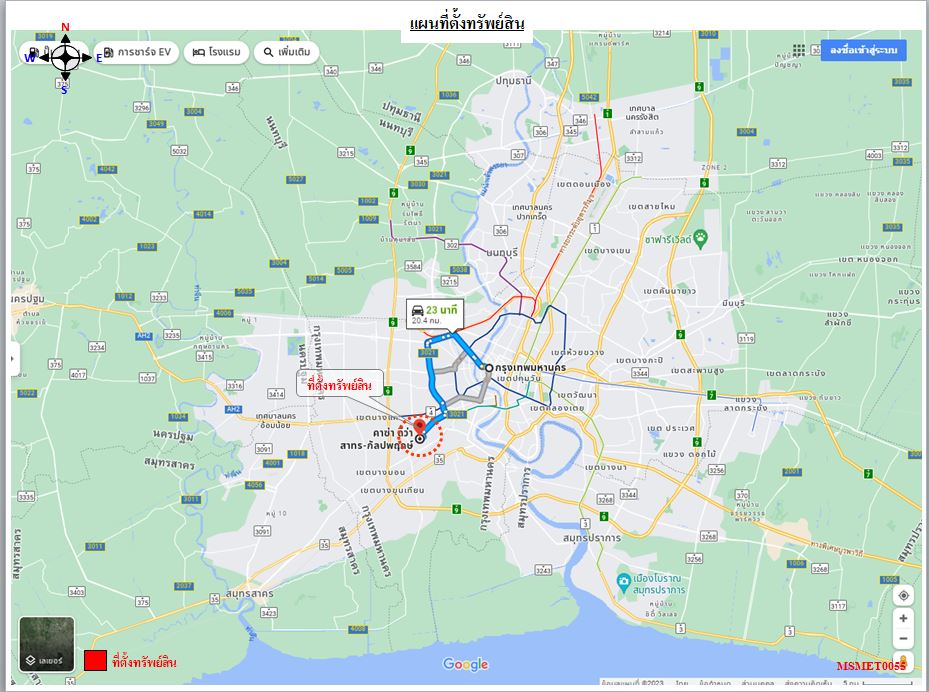Expand the collapsed side panel arrow
This screenshot has height=692, width=929.
(x=14, y=359)
